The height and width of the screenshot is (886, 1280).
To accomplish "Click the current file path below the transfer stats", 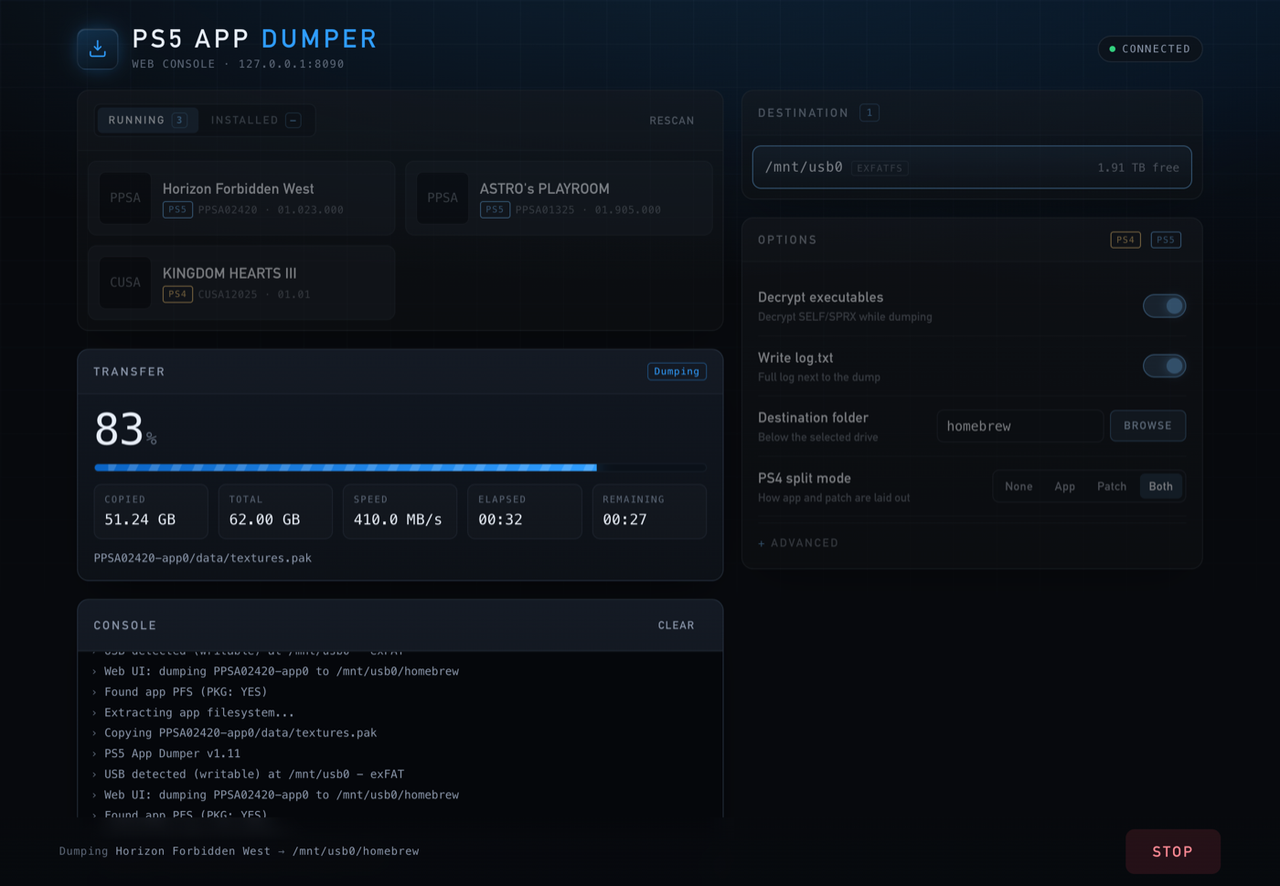I will 203,558.
